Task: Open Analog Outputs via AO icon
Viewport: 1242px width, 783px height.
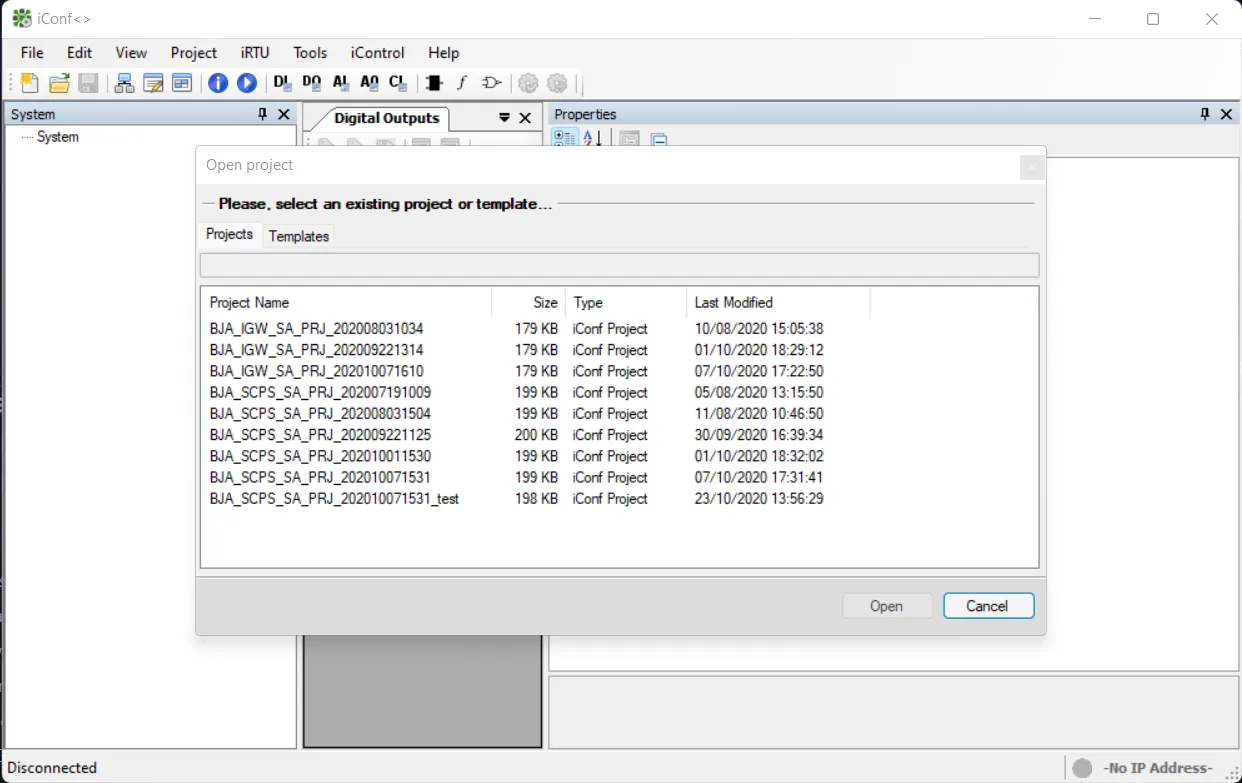Action: pos(370,83)
